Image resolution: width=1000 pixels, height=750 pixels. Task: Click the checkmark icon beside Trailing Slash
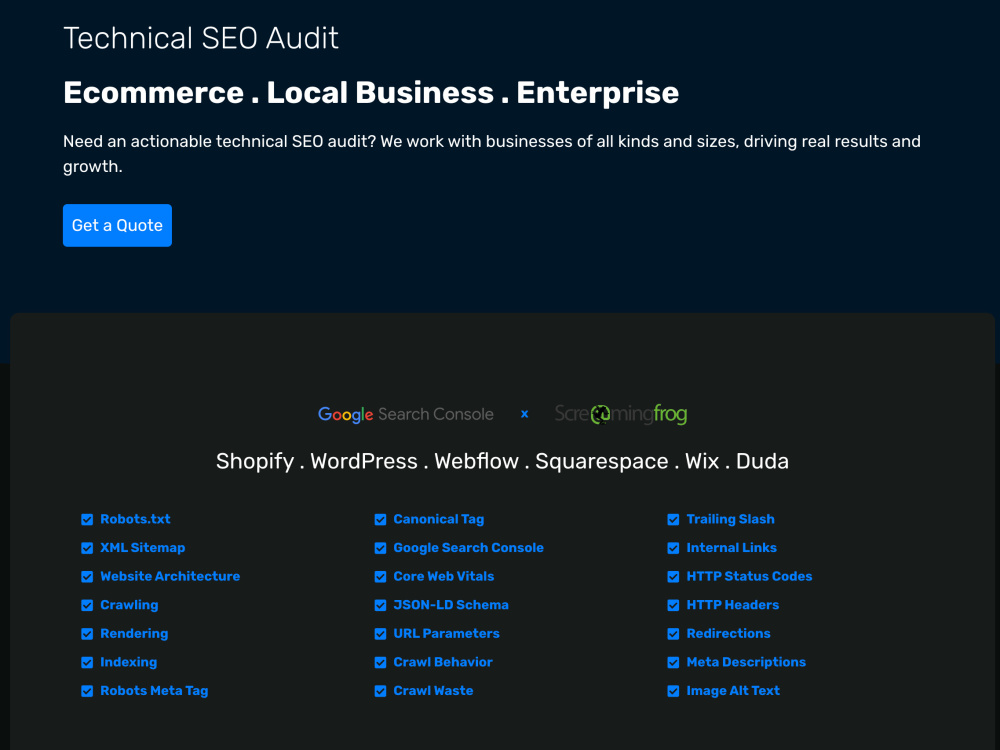(673, 520)
